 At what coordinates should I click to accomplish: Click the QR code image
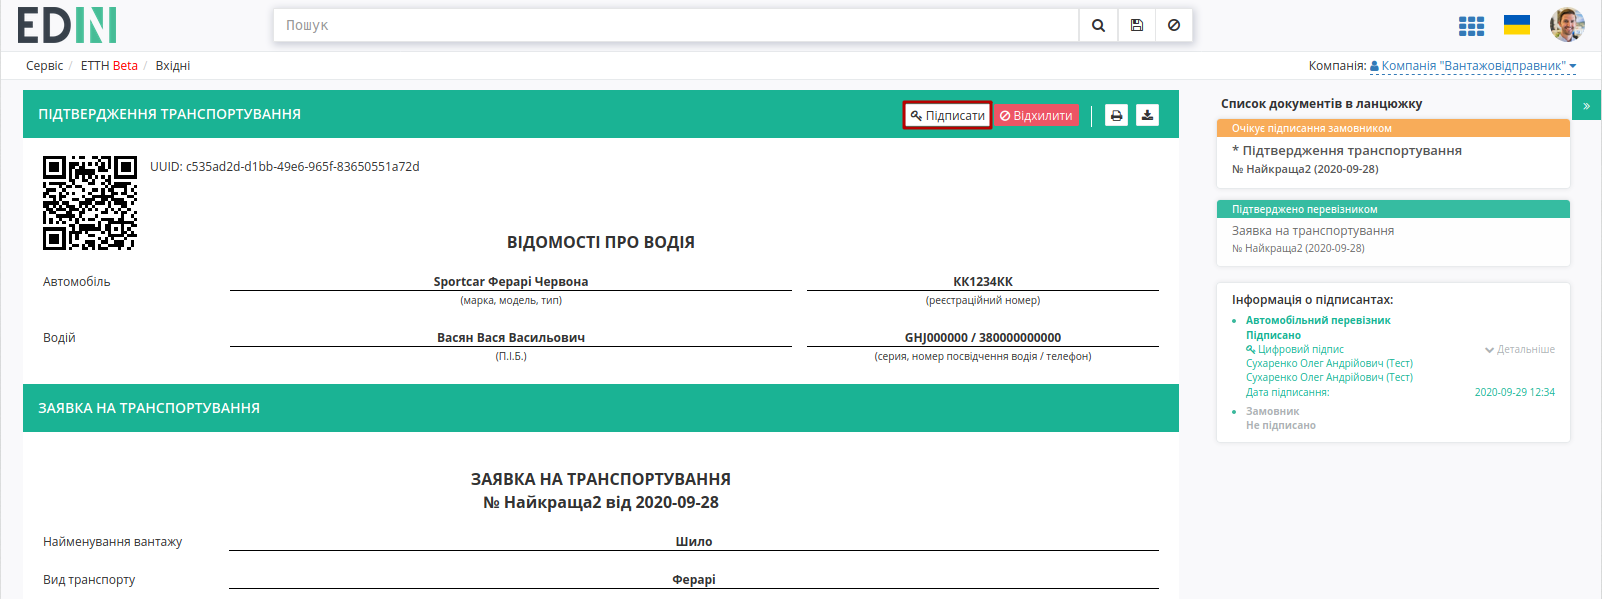point(90,202)
